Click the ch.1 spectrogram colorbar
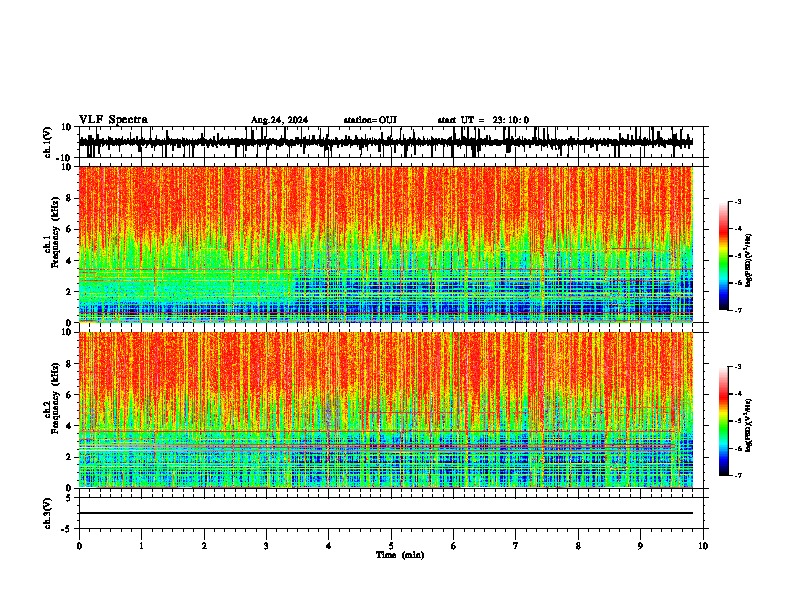Viewport: 792px width, 612px height. (723, 256)
